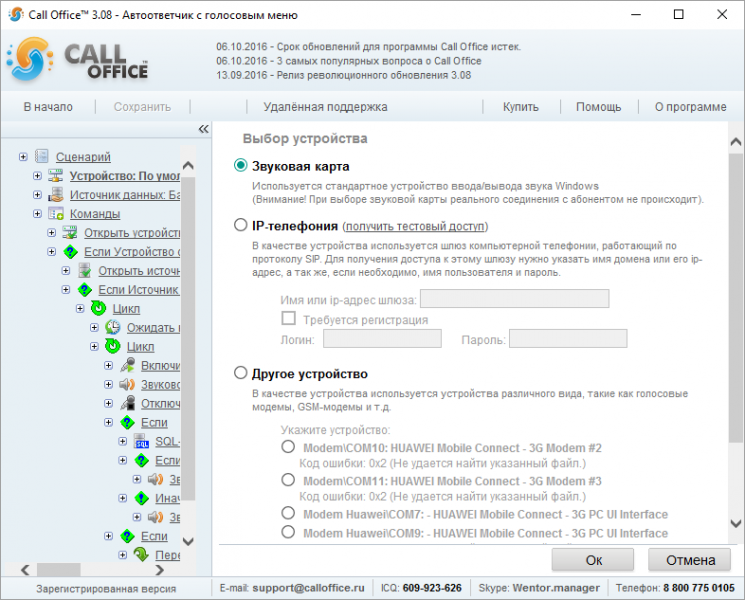Screen dimensions: 745x600
Task: Expand the Ожидать tree node
Action: [x=94, y=327]
